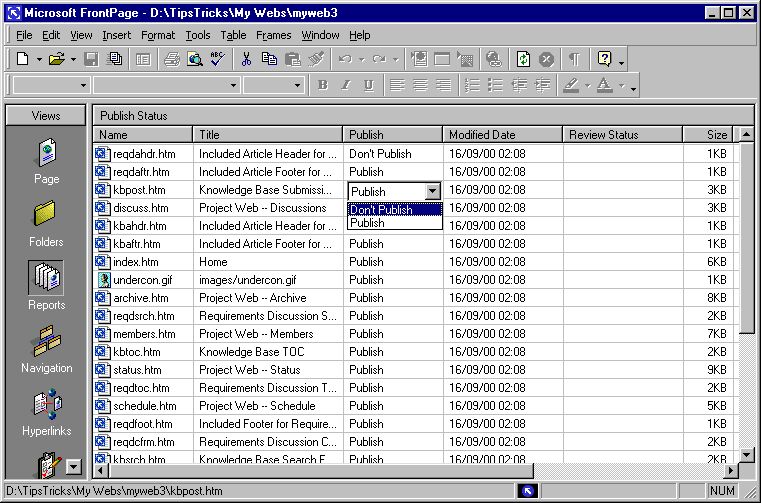Open the Format menu
The image size is (761, 503).
click(x=158, y=35)
